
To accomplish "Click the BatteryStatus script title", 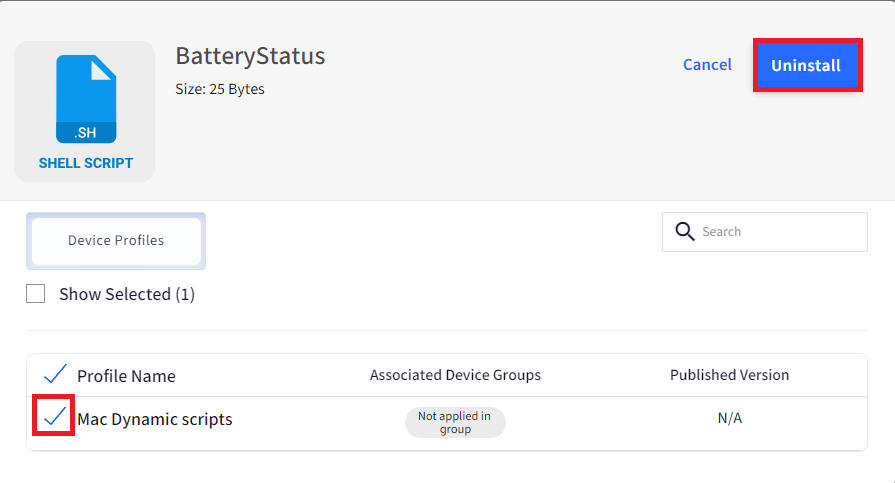I will [250, 56].
